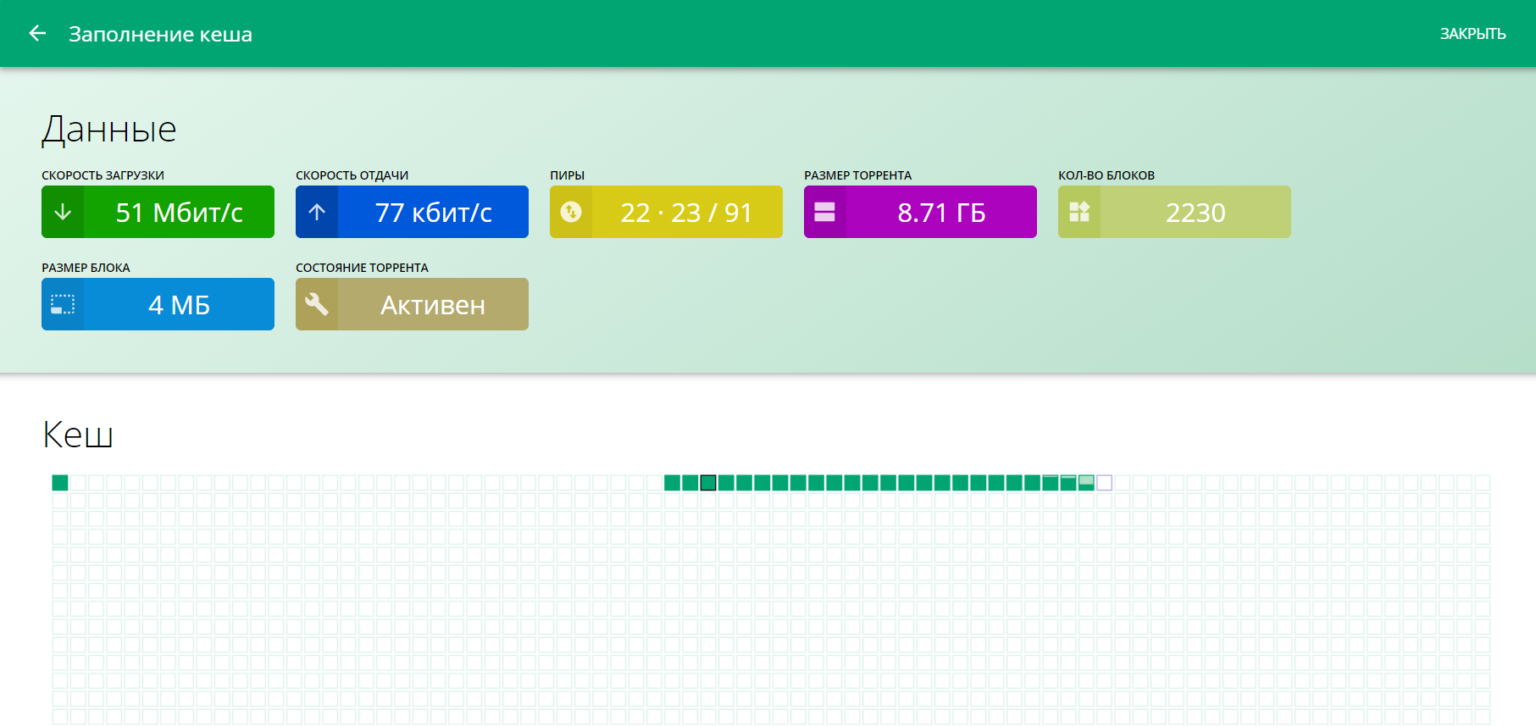Click the Данные heading

point(109,129)
